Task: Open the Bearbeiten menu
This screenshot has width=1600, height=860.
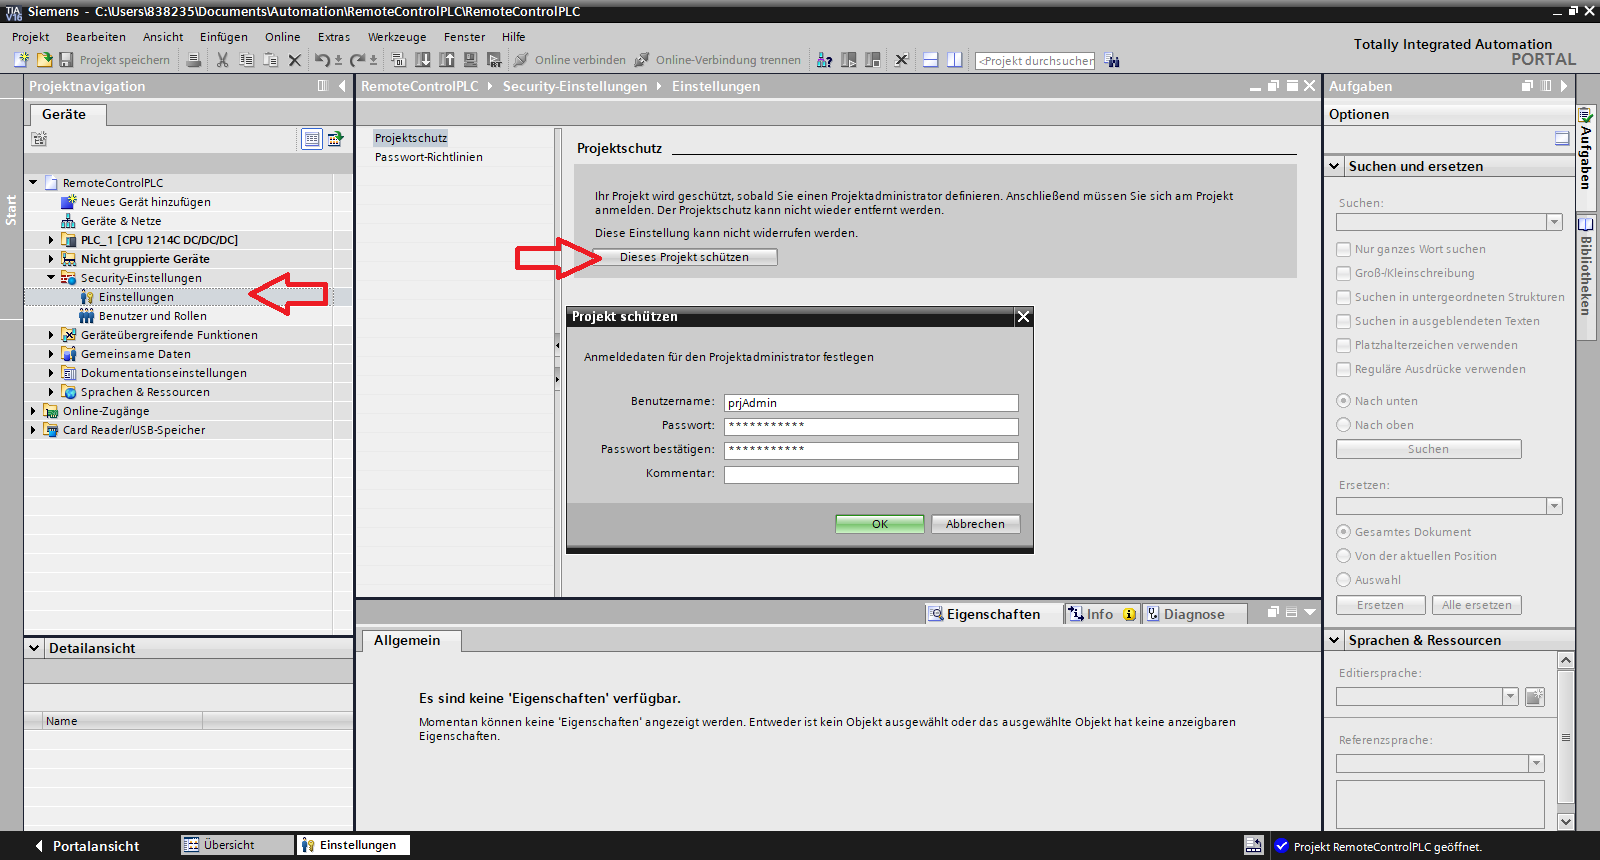Action: pos(96,37)
